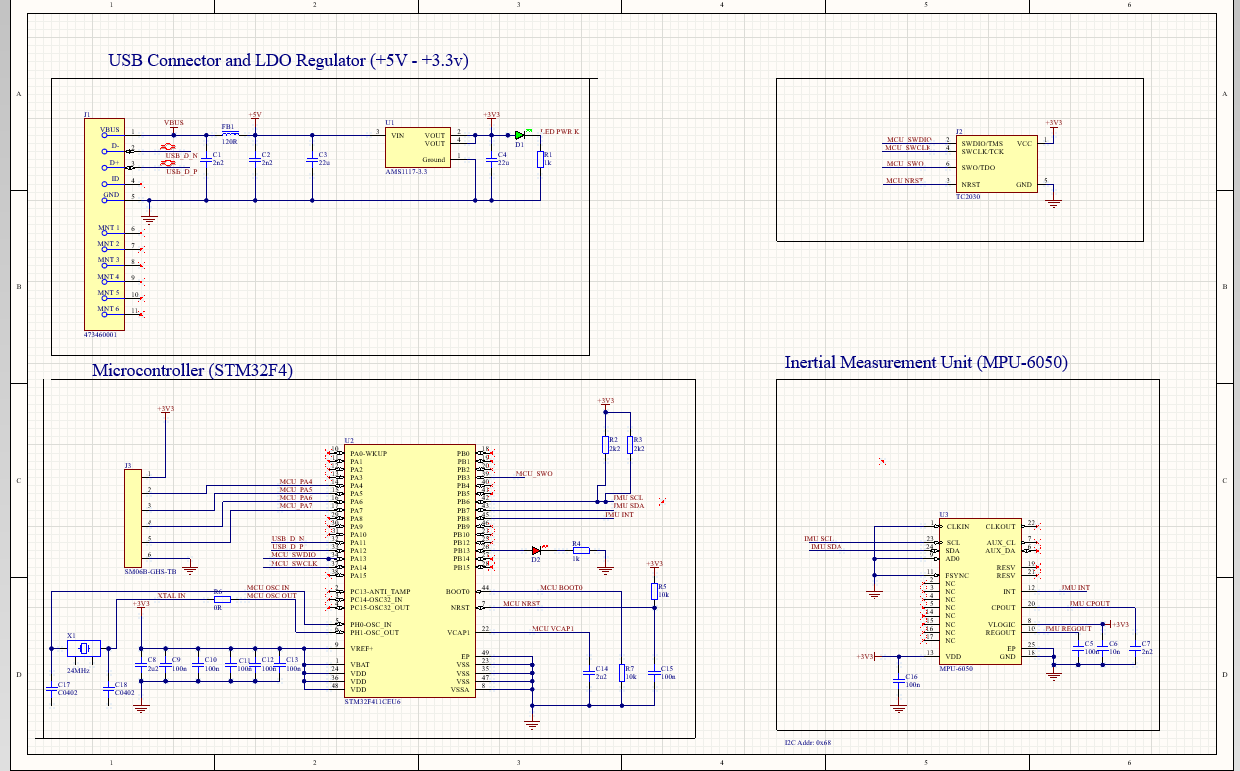Image resolution: width=1240 pixels, height=771 pixels.
Task: Click the PC13-ANTI_TAMP pin name
Action: coord(380,591)
